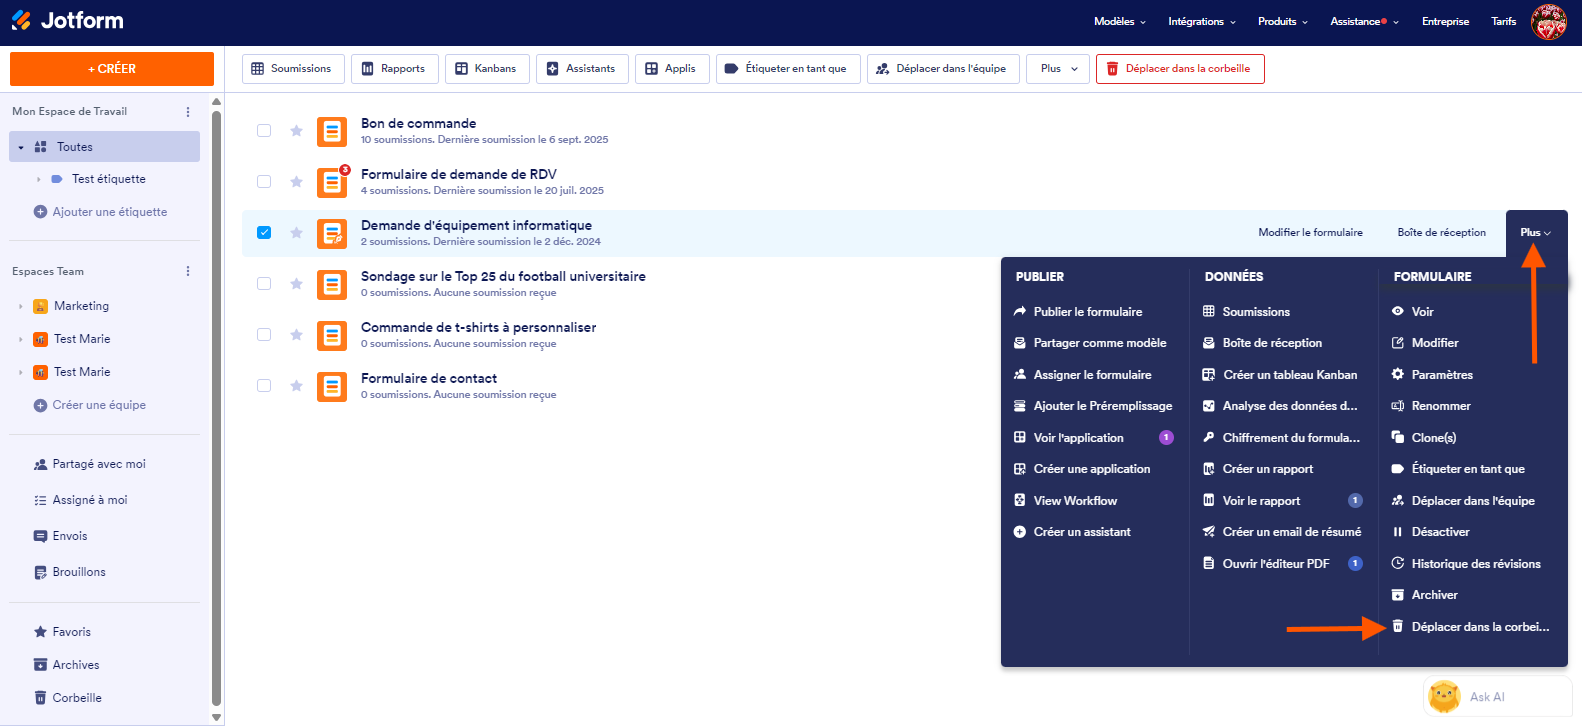Open Boîte de réception row link
This screenshot has width=1582, height=726.
[x=1441, y=232]
